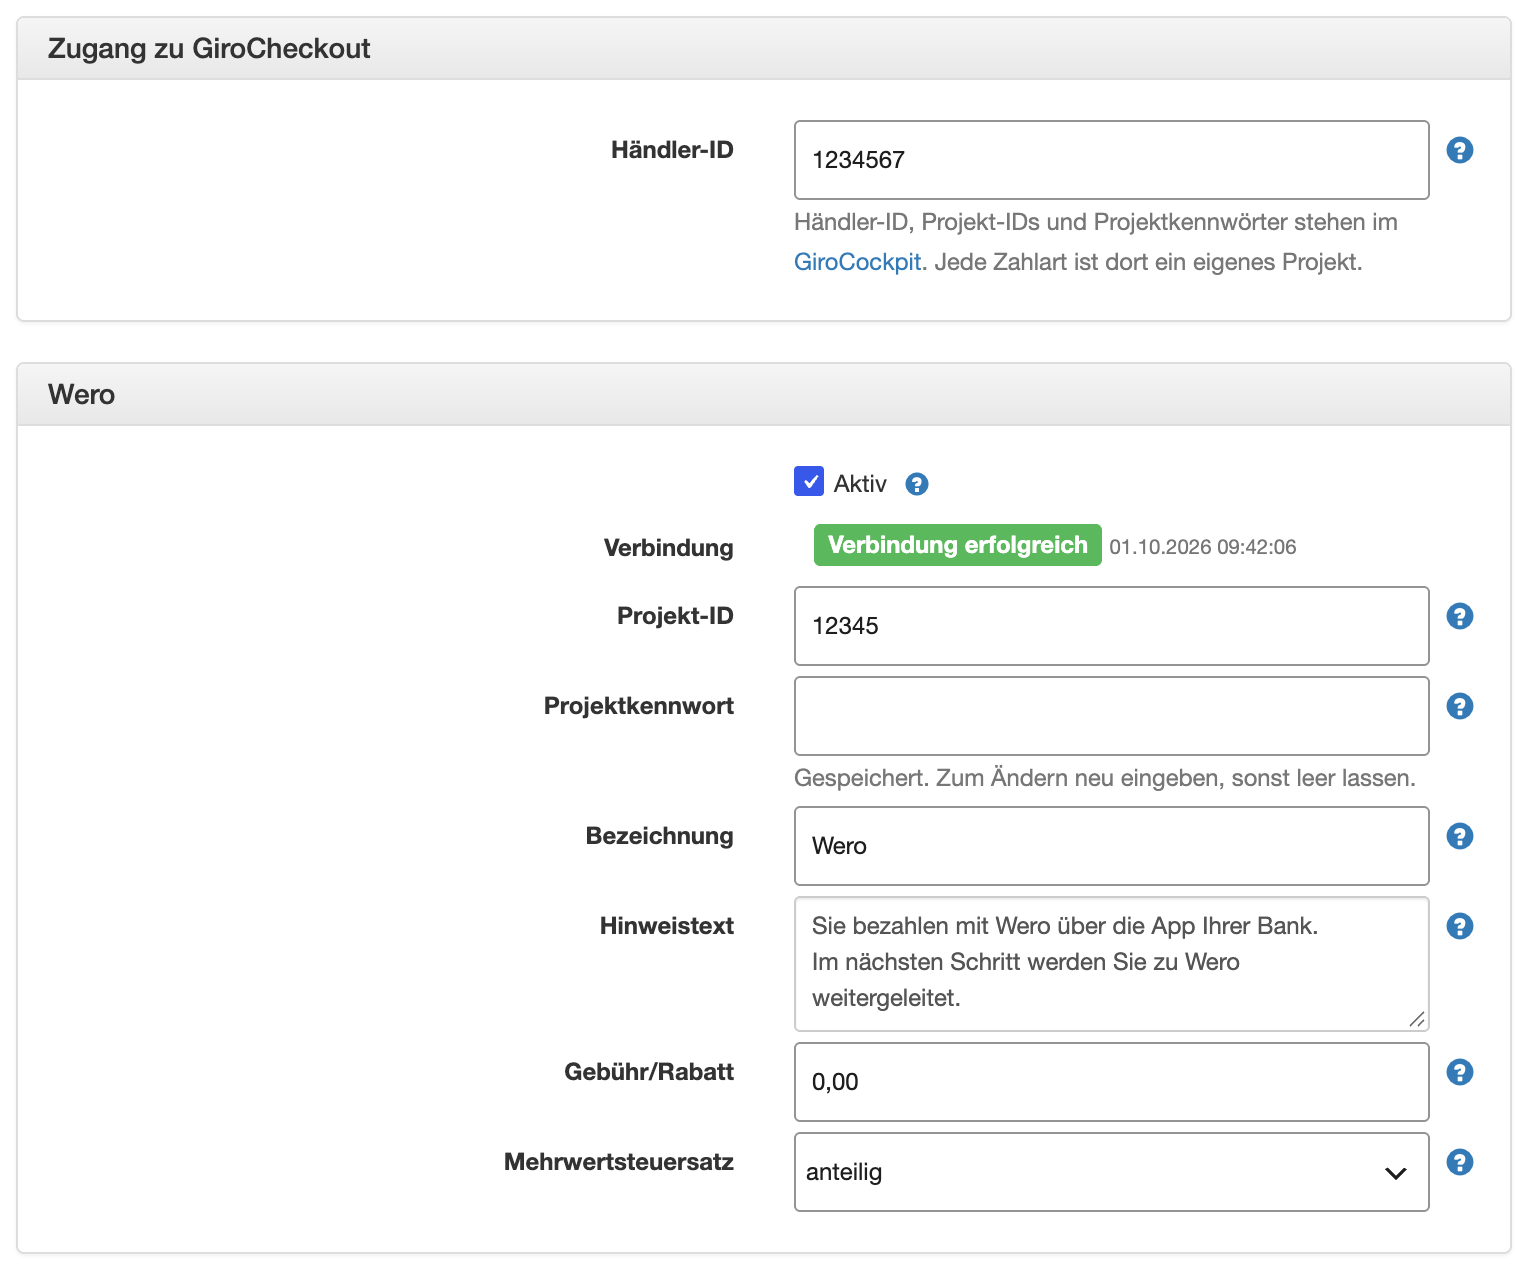Open help icon next to Händler-ID
This screenshot has height=1270, width=1528.
click(x=1459, y=150)
